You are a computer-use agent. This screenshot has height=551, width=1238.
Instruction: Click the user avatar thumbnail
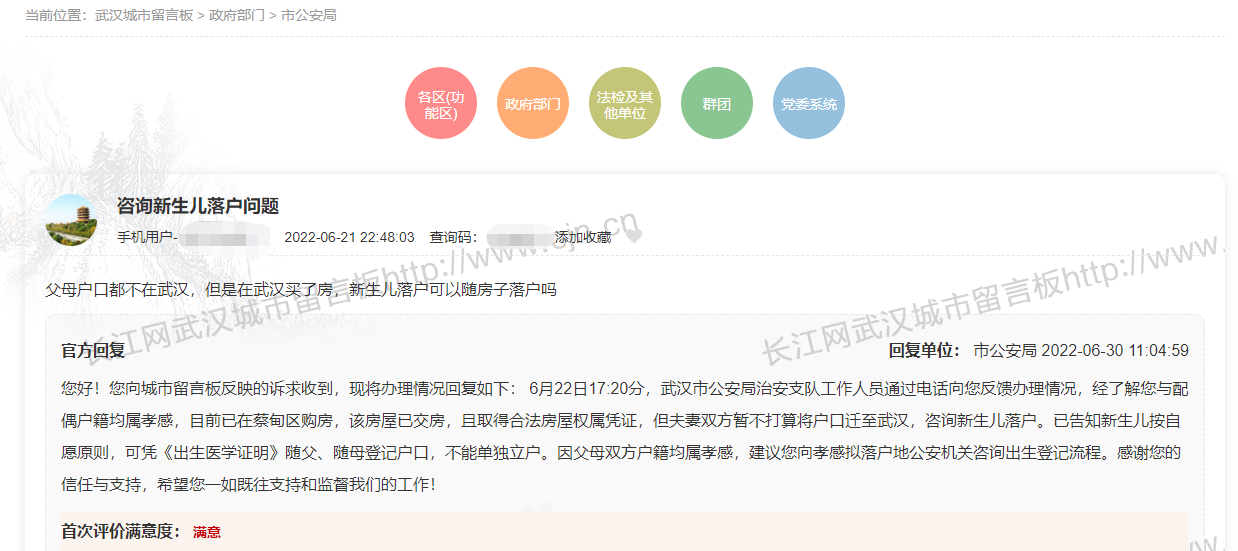[x=72, y=220]
